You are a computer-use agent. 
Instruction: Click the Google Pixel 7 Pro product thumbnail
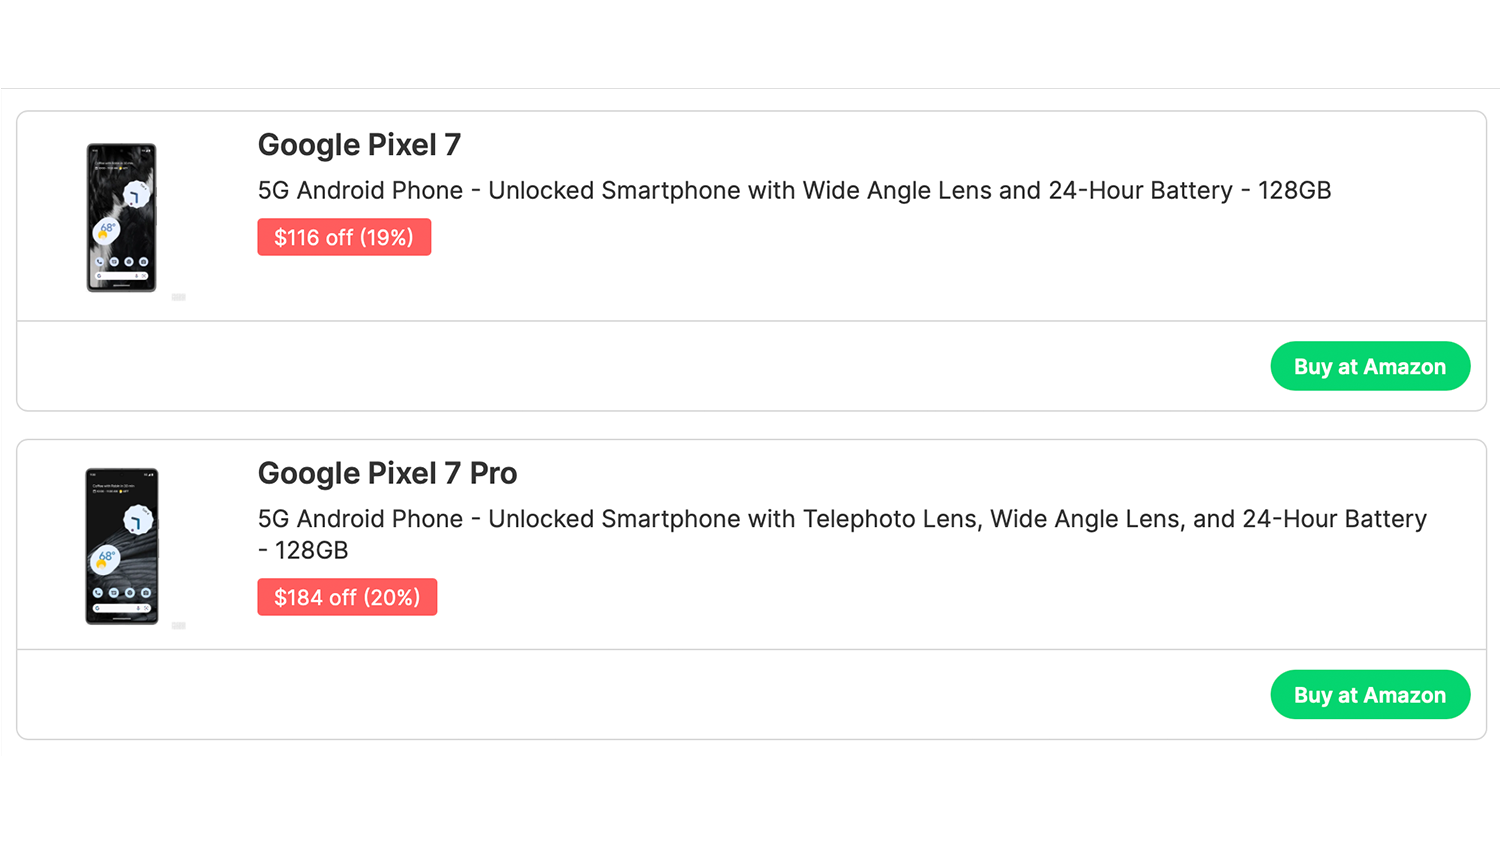point(121,546)
